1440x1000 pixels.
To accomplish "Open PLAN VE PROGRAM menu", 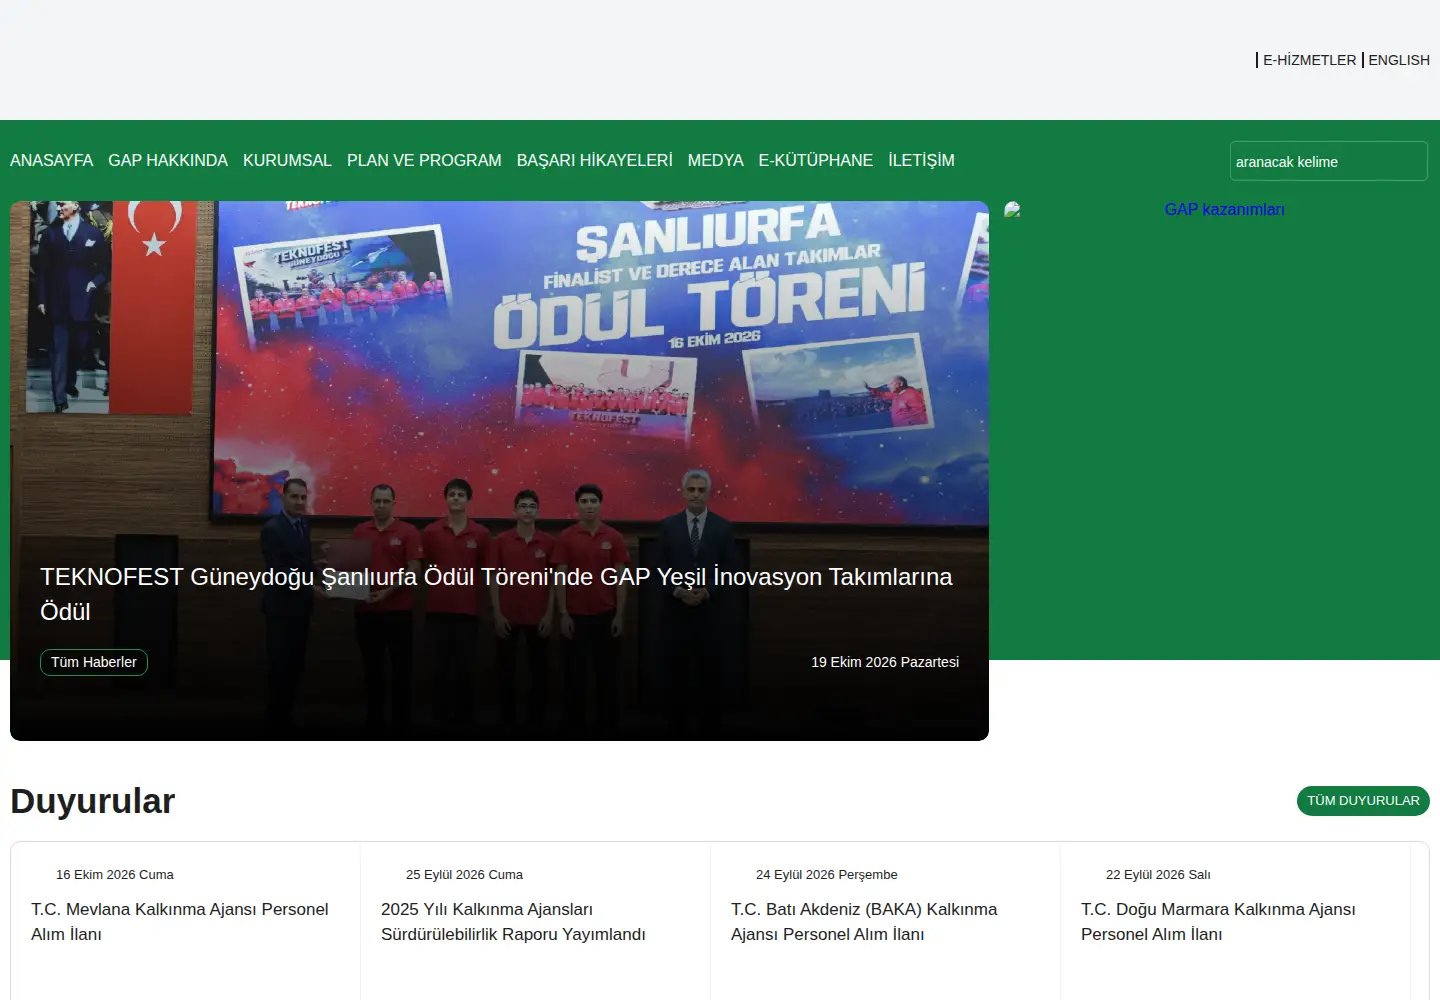I will pyautogui.click(x=424, y=160).
